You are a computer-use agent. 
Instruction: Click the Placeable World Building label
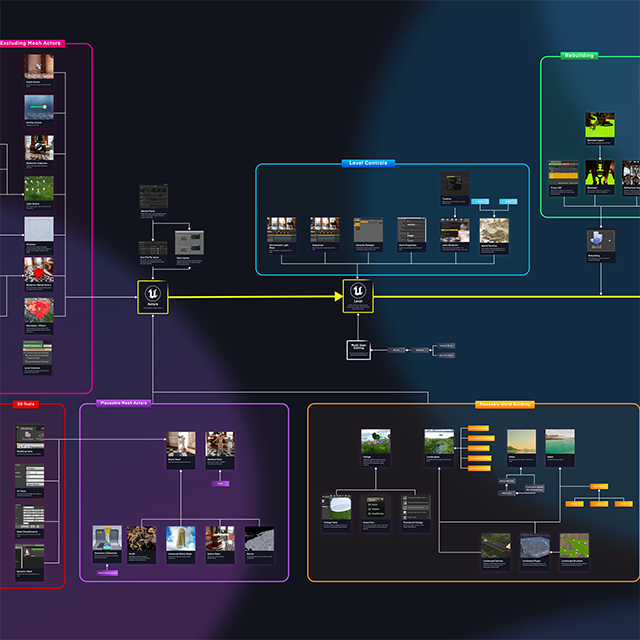coord(505,404)
